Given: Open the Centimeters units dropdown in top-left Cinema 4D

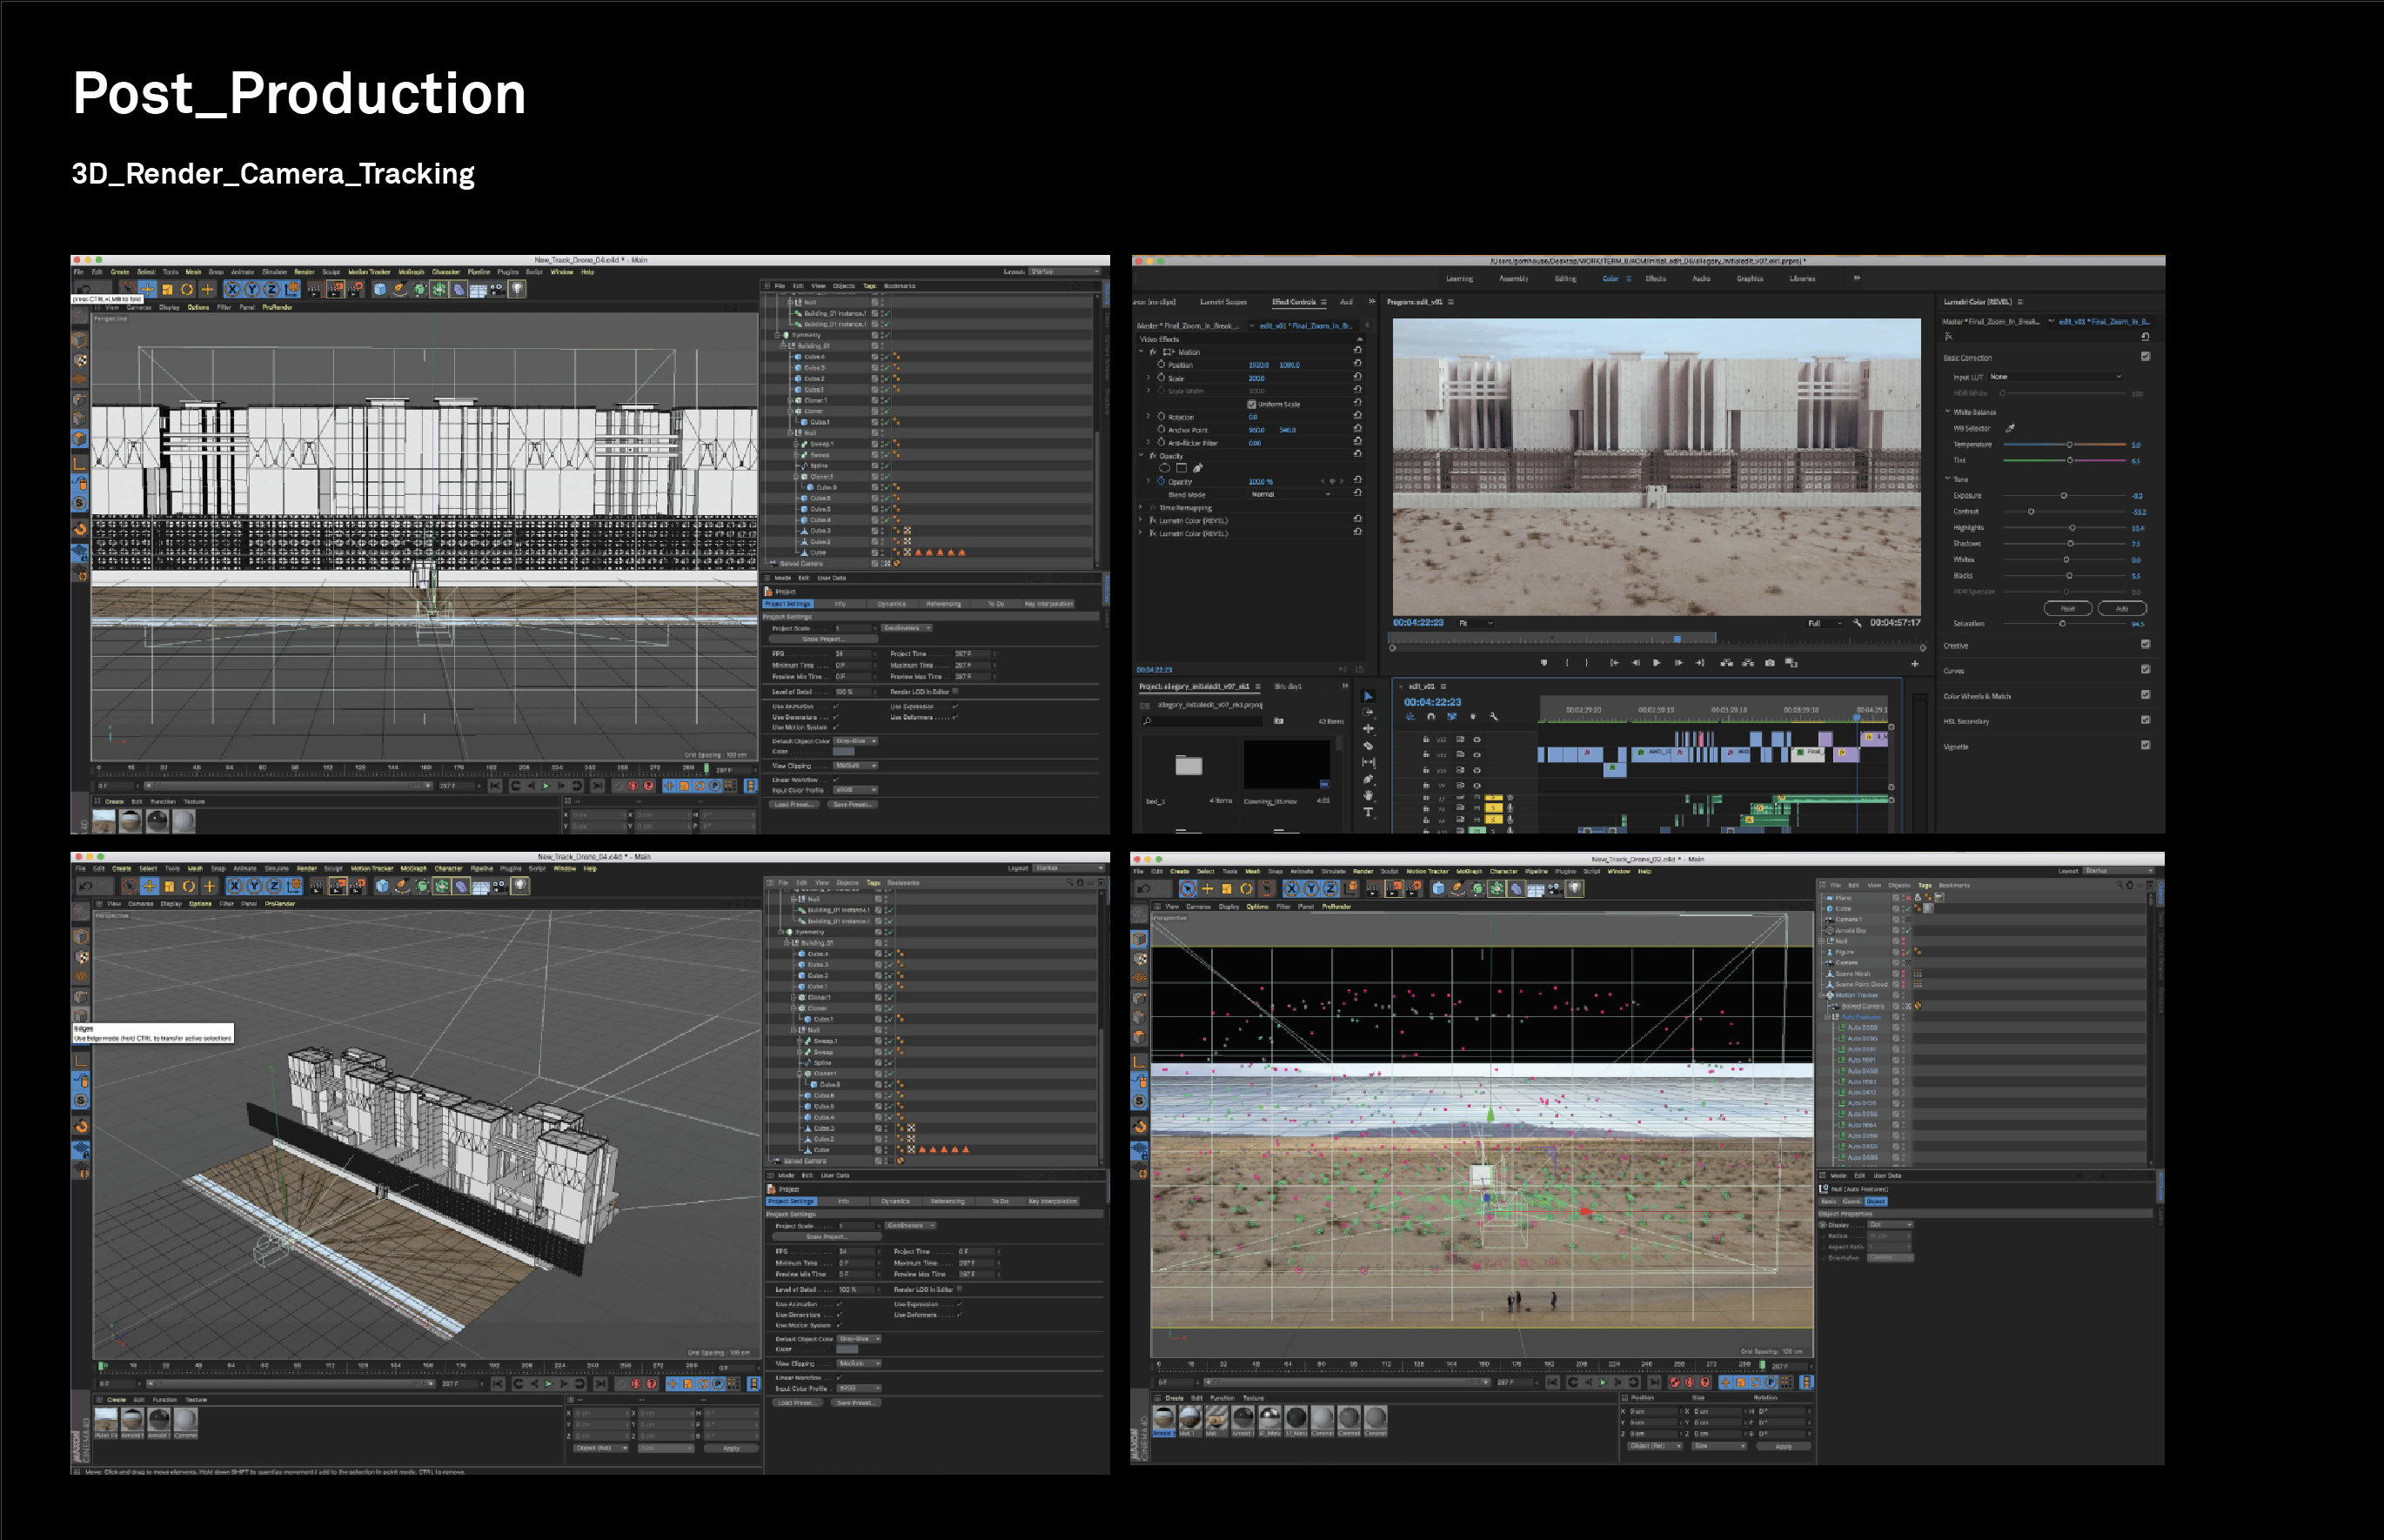Looking at the screenshot, I should coord(907,628).
